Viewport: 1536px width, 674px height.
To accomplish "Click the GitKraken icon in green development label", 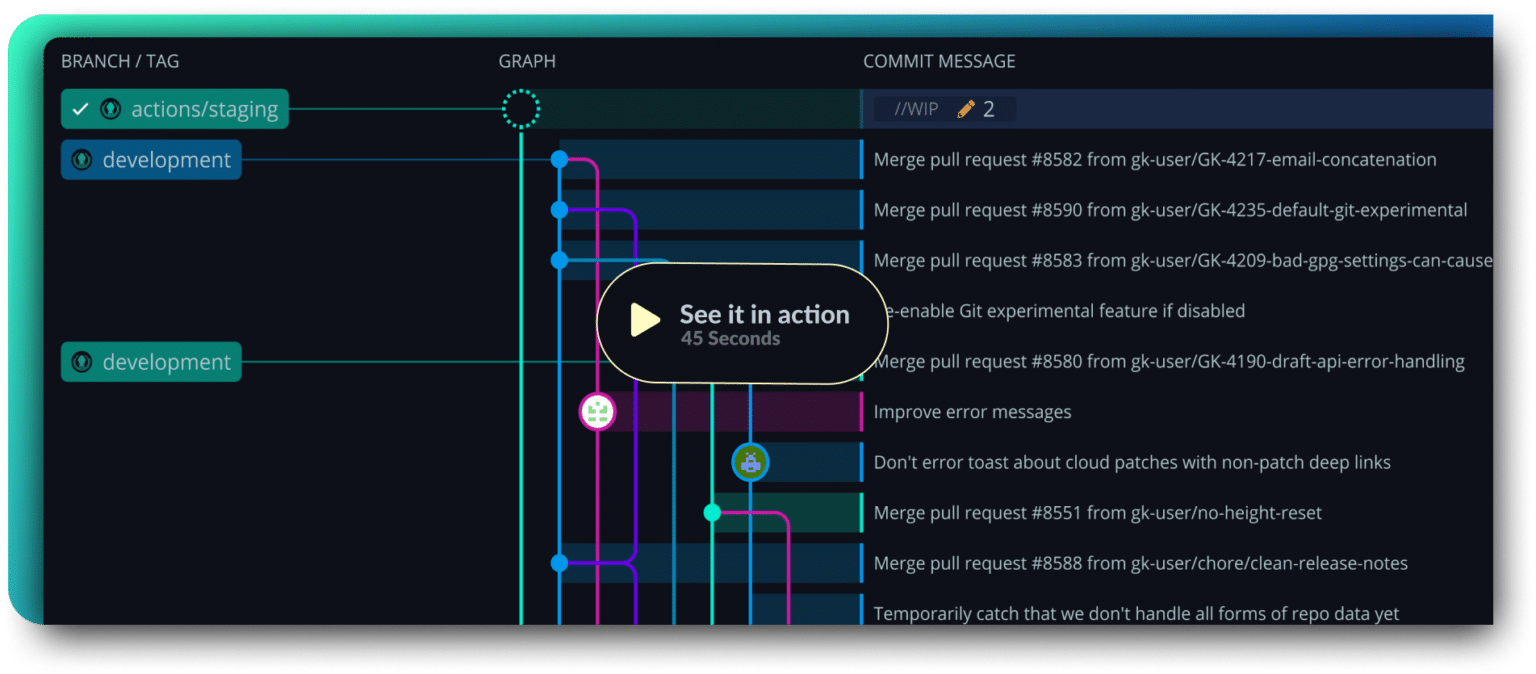I will [x=82, y=362].
